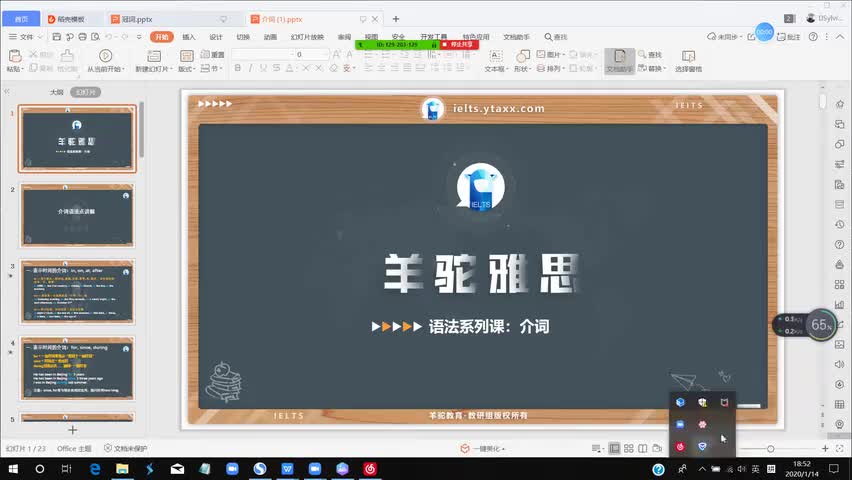
Task: Click the red Stop Share (停止共享) button
Action: pyautogui.click(x=460, y=45)
